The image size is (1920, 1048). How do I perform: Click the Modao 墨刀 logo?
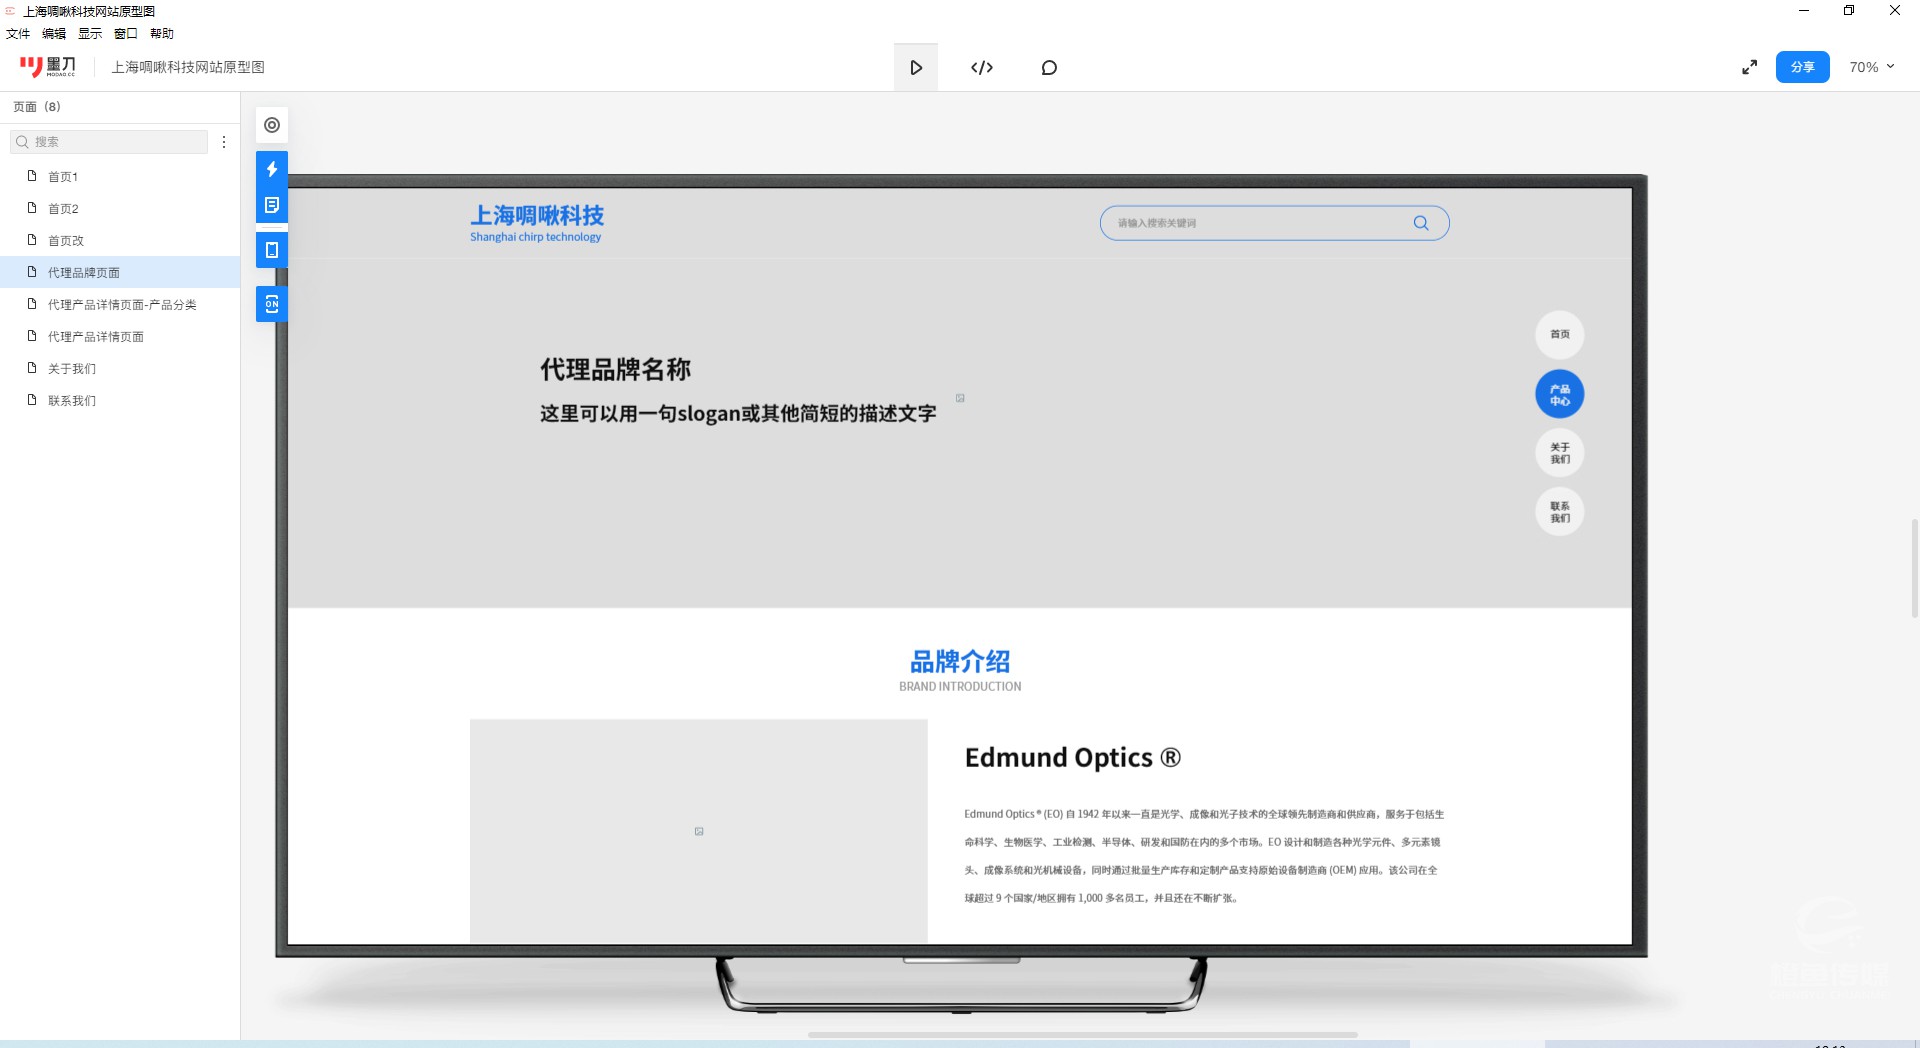[x=47, y=67]
